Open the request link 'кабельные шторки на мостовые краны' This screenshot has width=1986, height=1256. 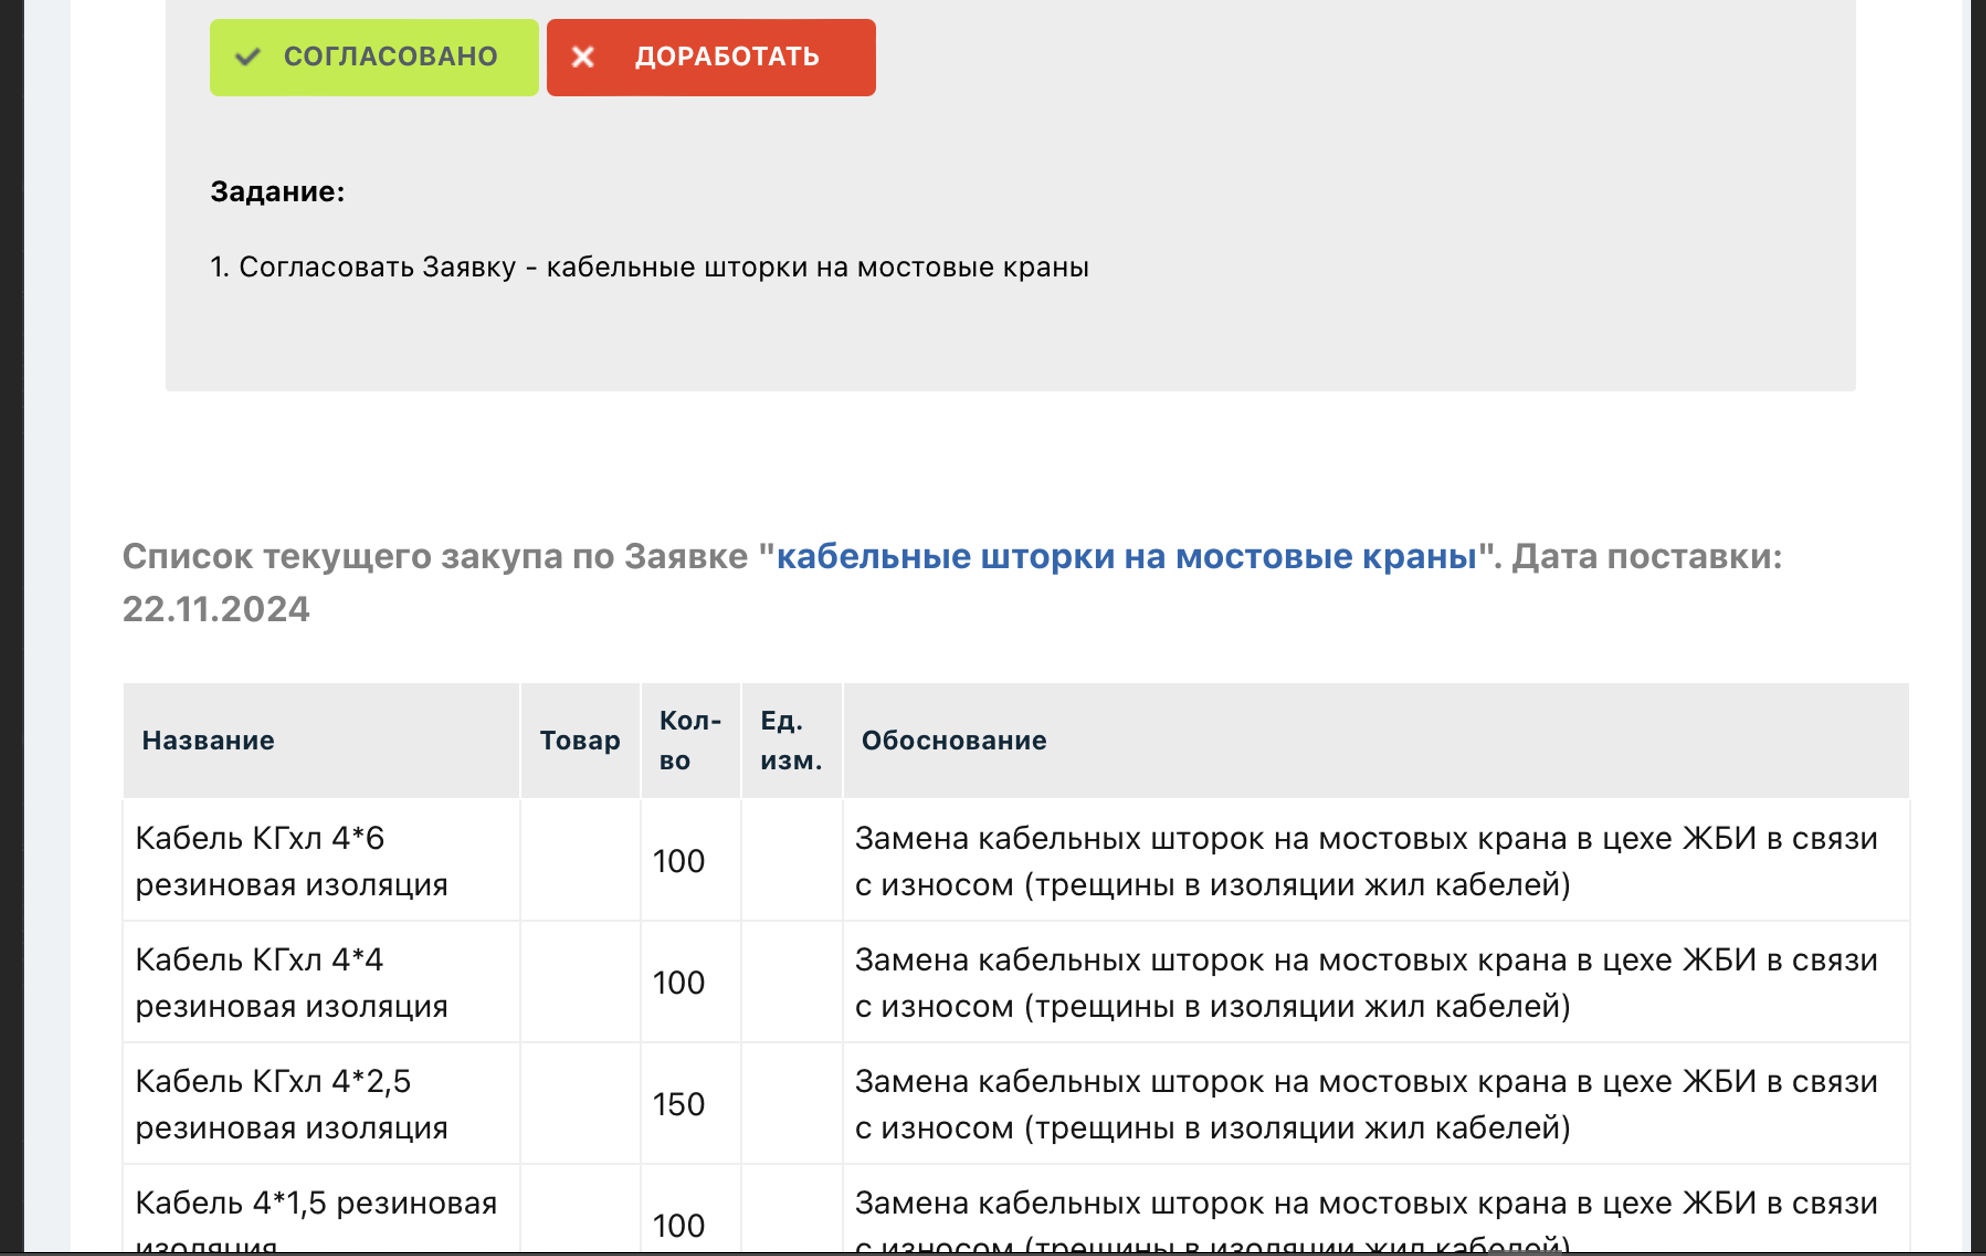tap(1124, 559)
